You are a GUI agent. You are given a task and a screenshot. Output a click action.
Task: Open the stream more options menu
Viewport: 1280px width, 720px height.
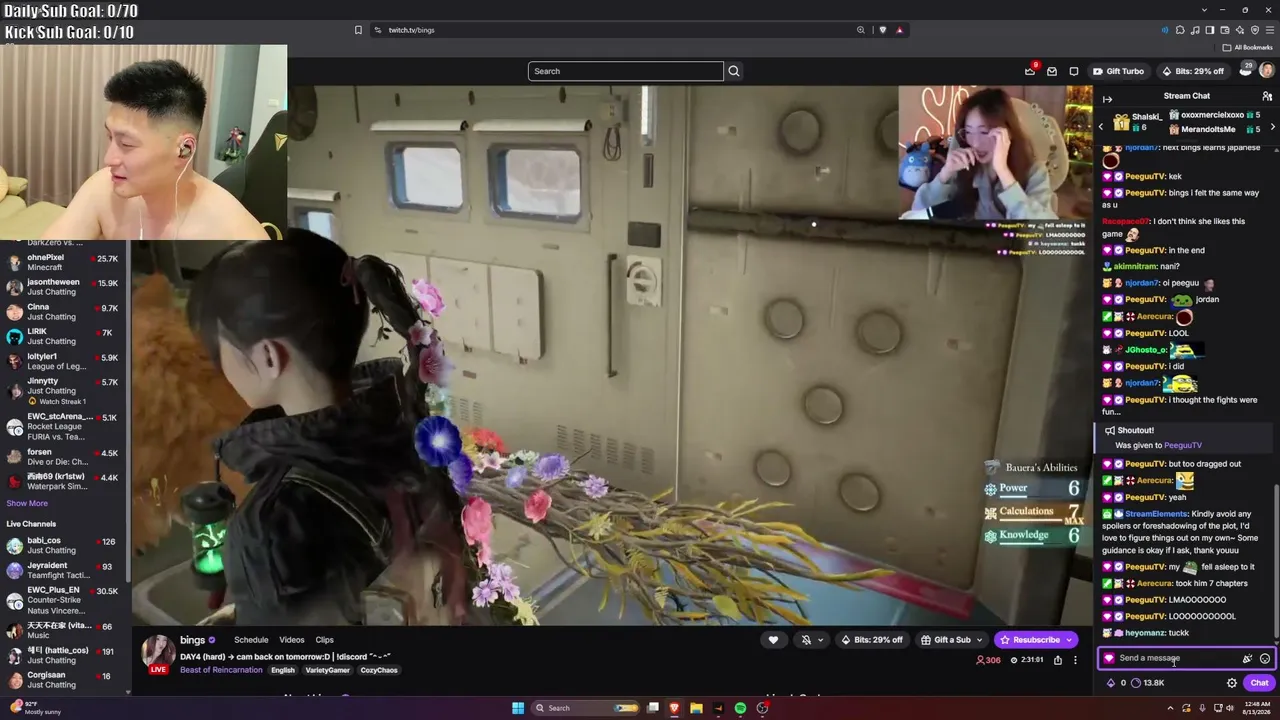(x=1075, y=660)
